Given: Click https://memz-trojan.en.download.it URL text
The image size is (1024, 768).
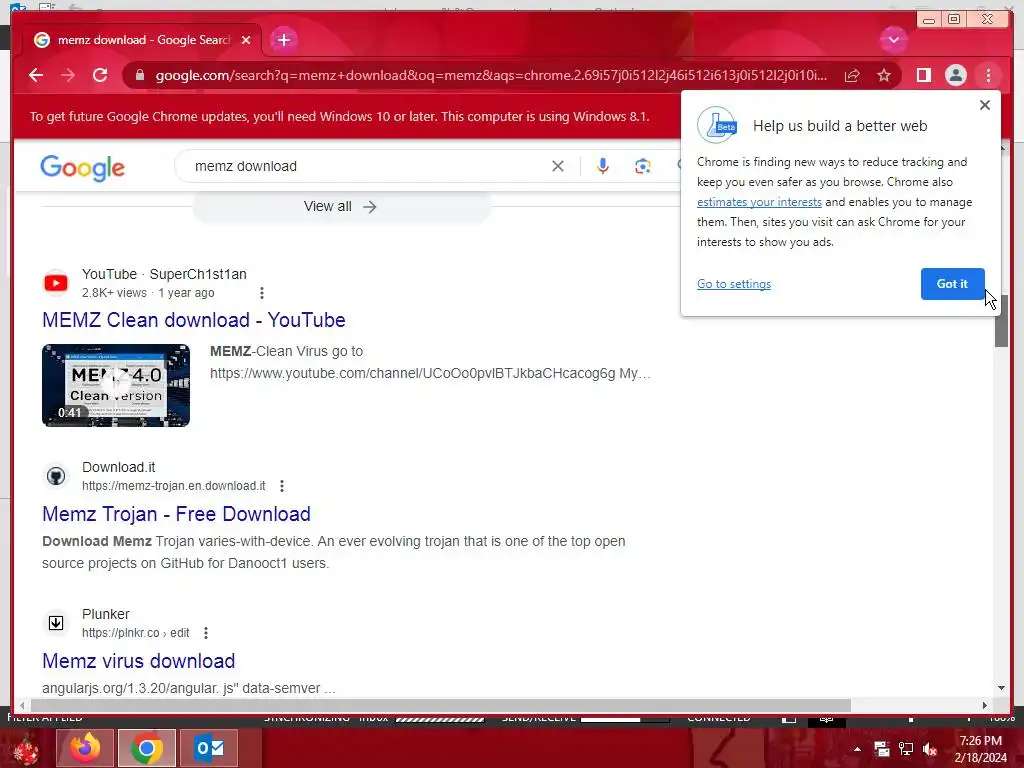Looking at the screenshot, I should tap(174, 486).
